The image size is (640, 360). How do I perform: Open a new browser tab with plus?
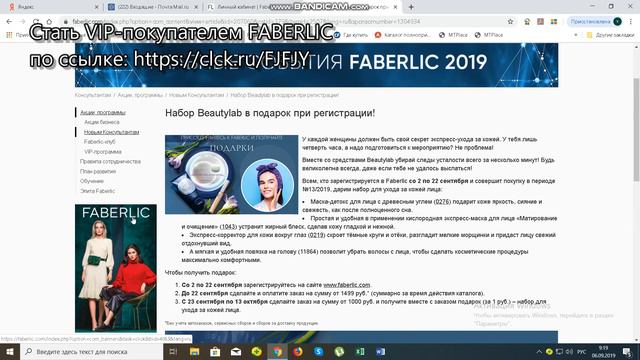pyautogui.click(x=411, y=7)
